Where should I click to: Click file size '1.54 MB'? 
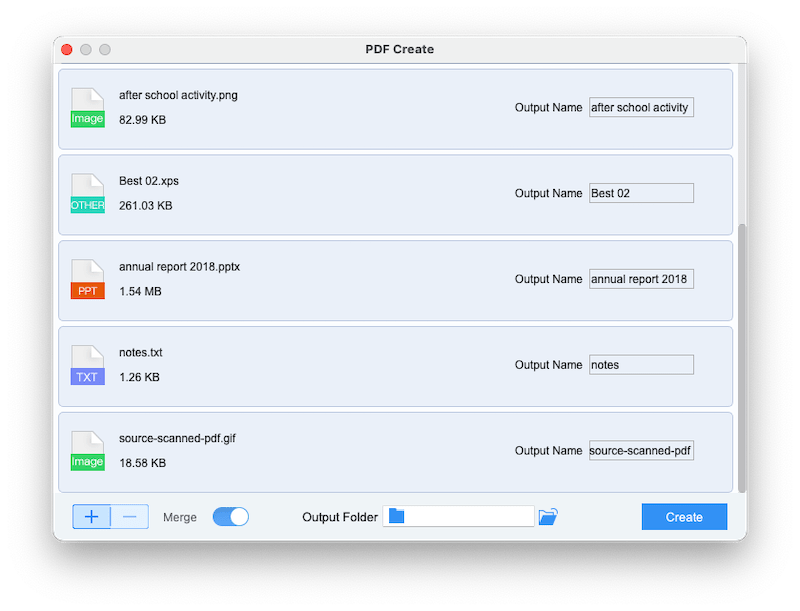pyautogui.click(x=140, y=291)
